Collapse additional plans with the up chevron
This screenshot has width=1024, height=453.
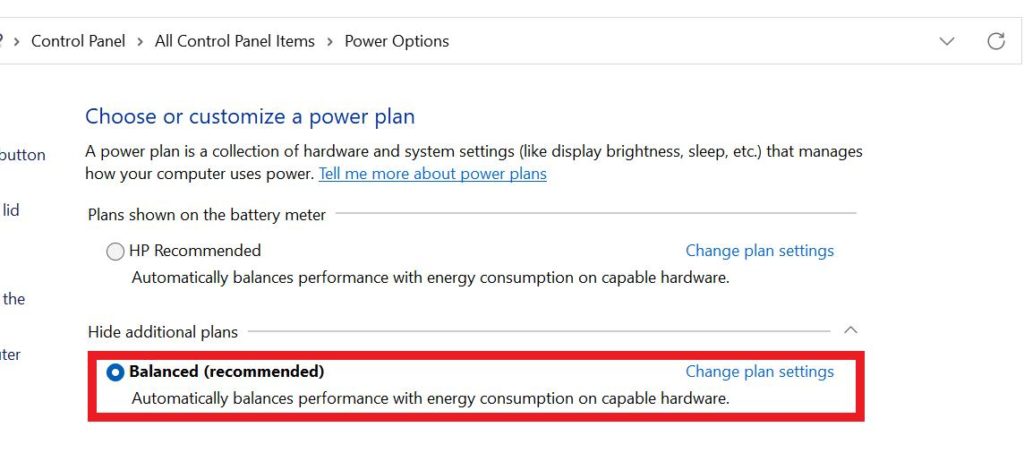(x=851, y=330)
